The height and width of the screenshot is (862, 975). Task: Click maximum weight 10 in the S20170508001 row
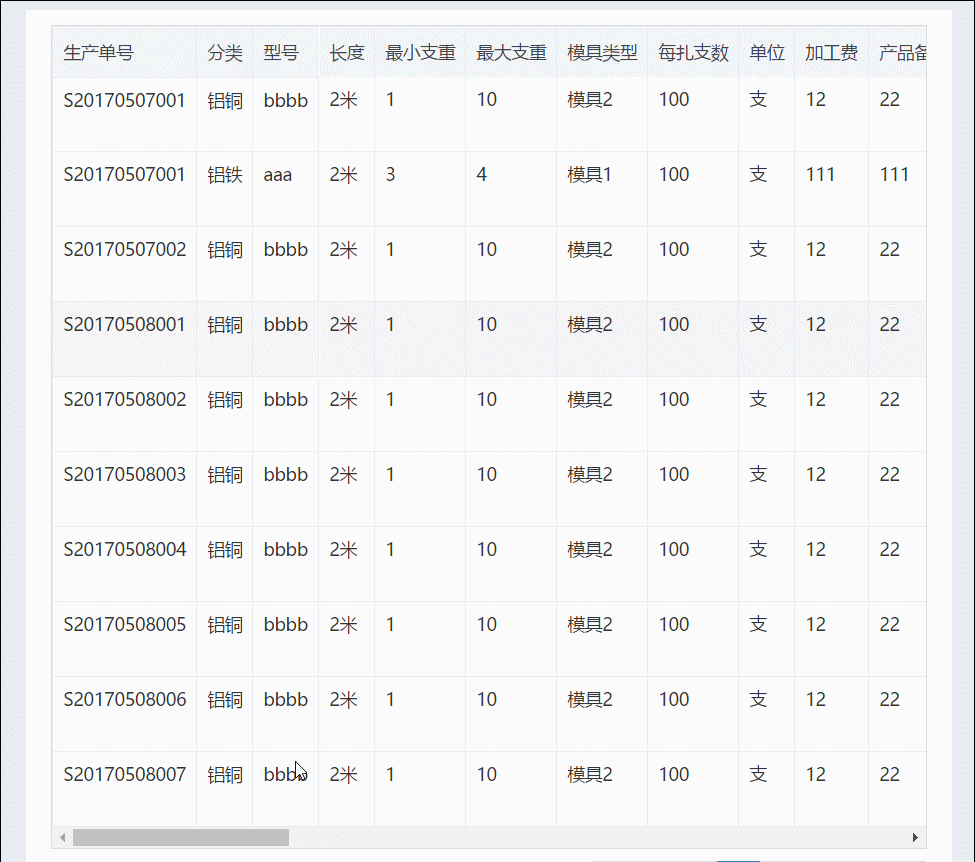[x=487, y=325]
